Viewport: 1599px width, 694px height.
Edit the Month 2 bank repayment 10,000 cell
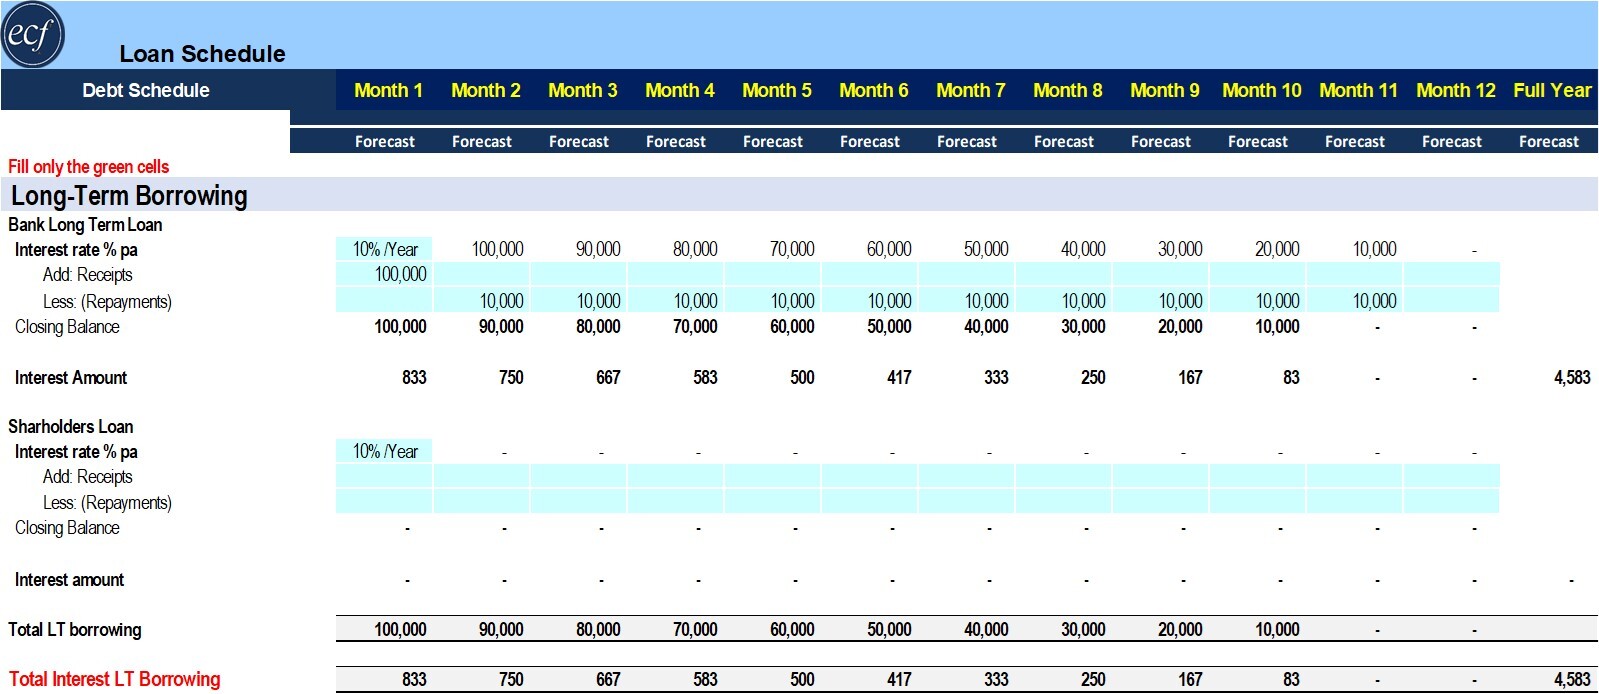(x=481, y=300)
